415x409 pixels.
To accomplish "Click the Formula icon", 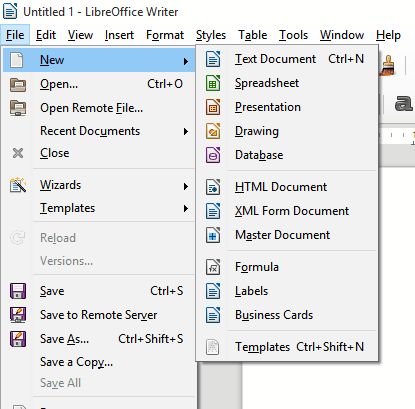I will [213, 267].
